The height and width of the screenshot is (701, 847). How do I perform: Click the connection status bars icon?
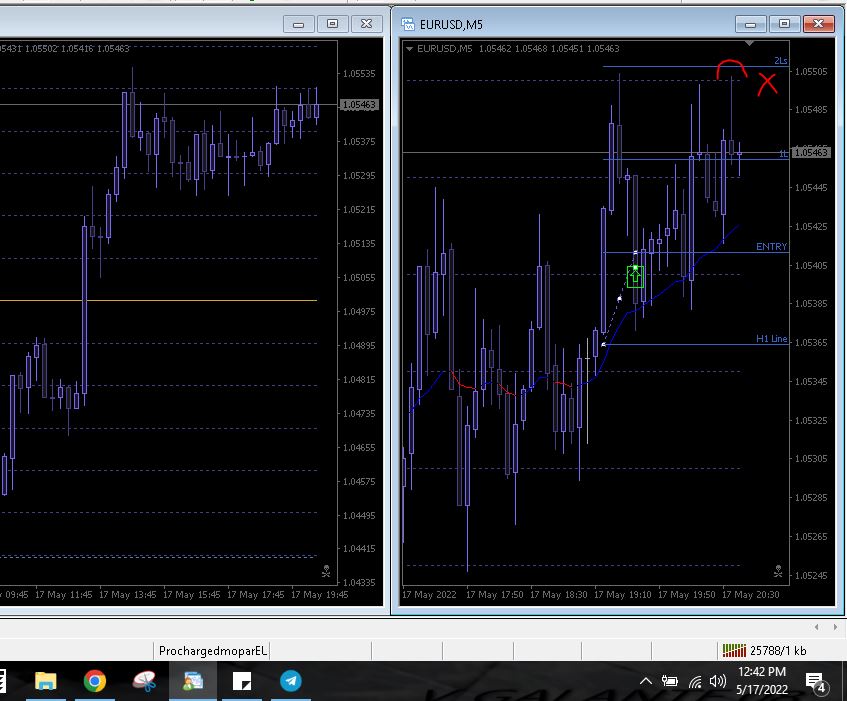point(734,650)
